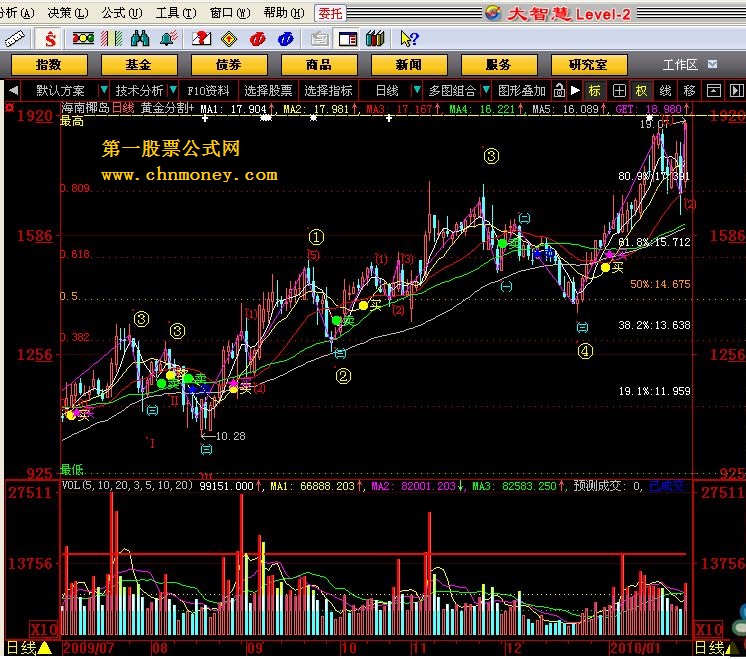This screenshot has height=659, width=746.
Task: Click the 委托 order button
Action: pyautogui.click(x=330, y=13)
